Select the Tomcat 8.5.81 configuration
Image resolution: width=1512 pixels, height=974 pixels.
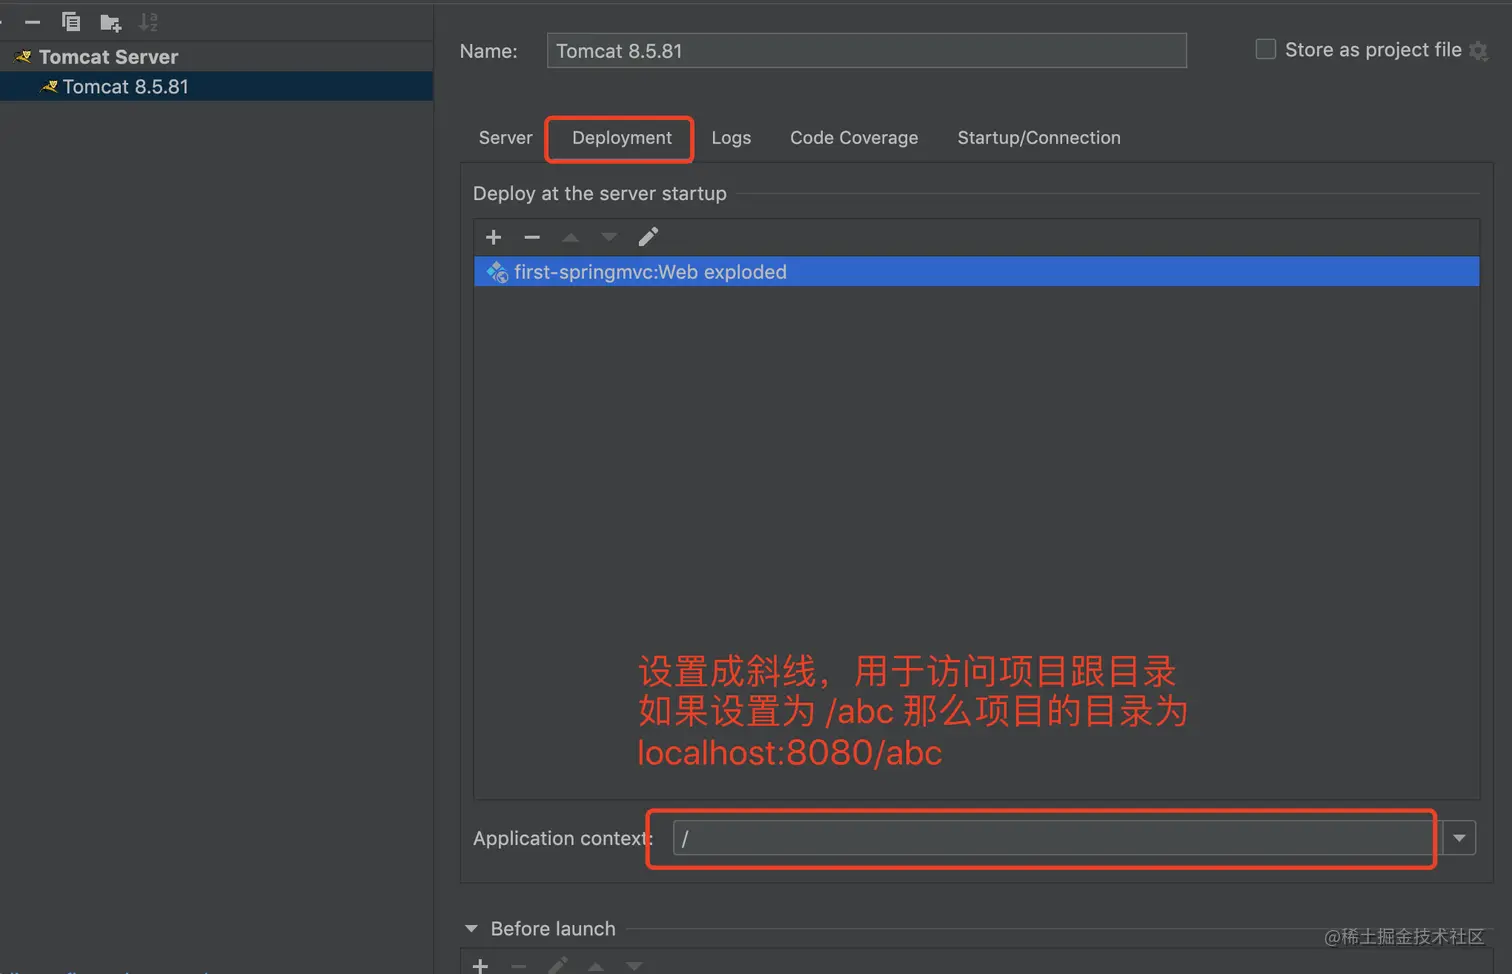pos(216,87)
